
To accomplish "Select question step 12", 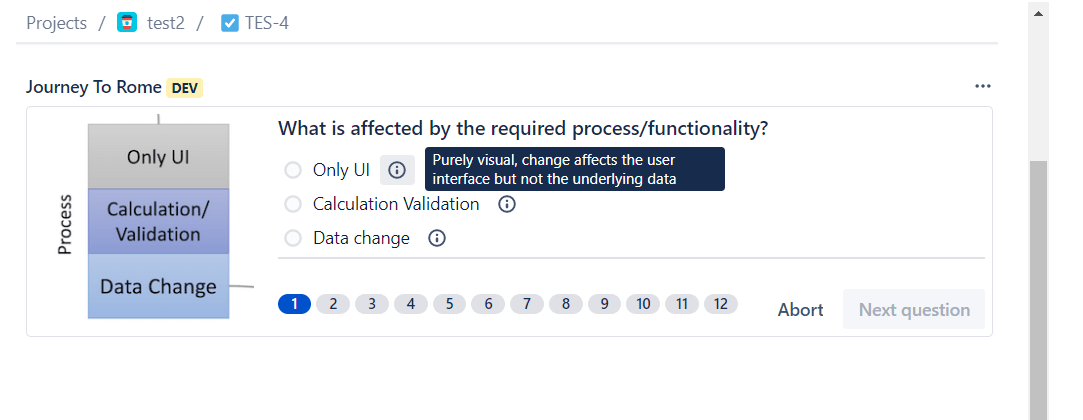I will 720,304.
